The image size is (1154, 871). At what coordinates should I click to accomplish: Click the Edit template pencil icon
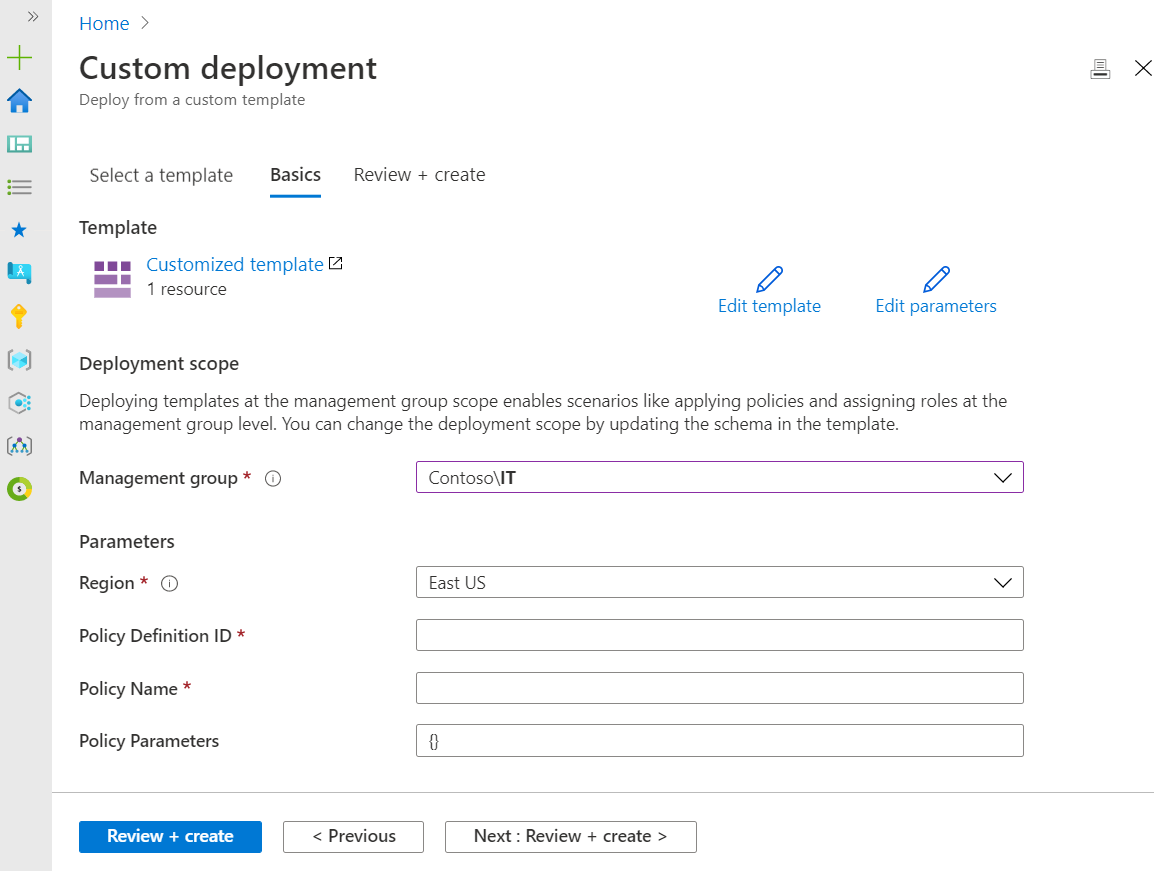click(770, 279)
